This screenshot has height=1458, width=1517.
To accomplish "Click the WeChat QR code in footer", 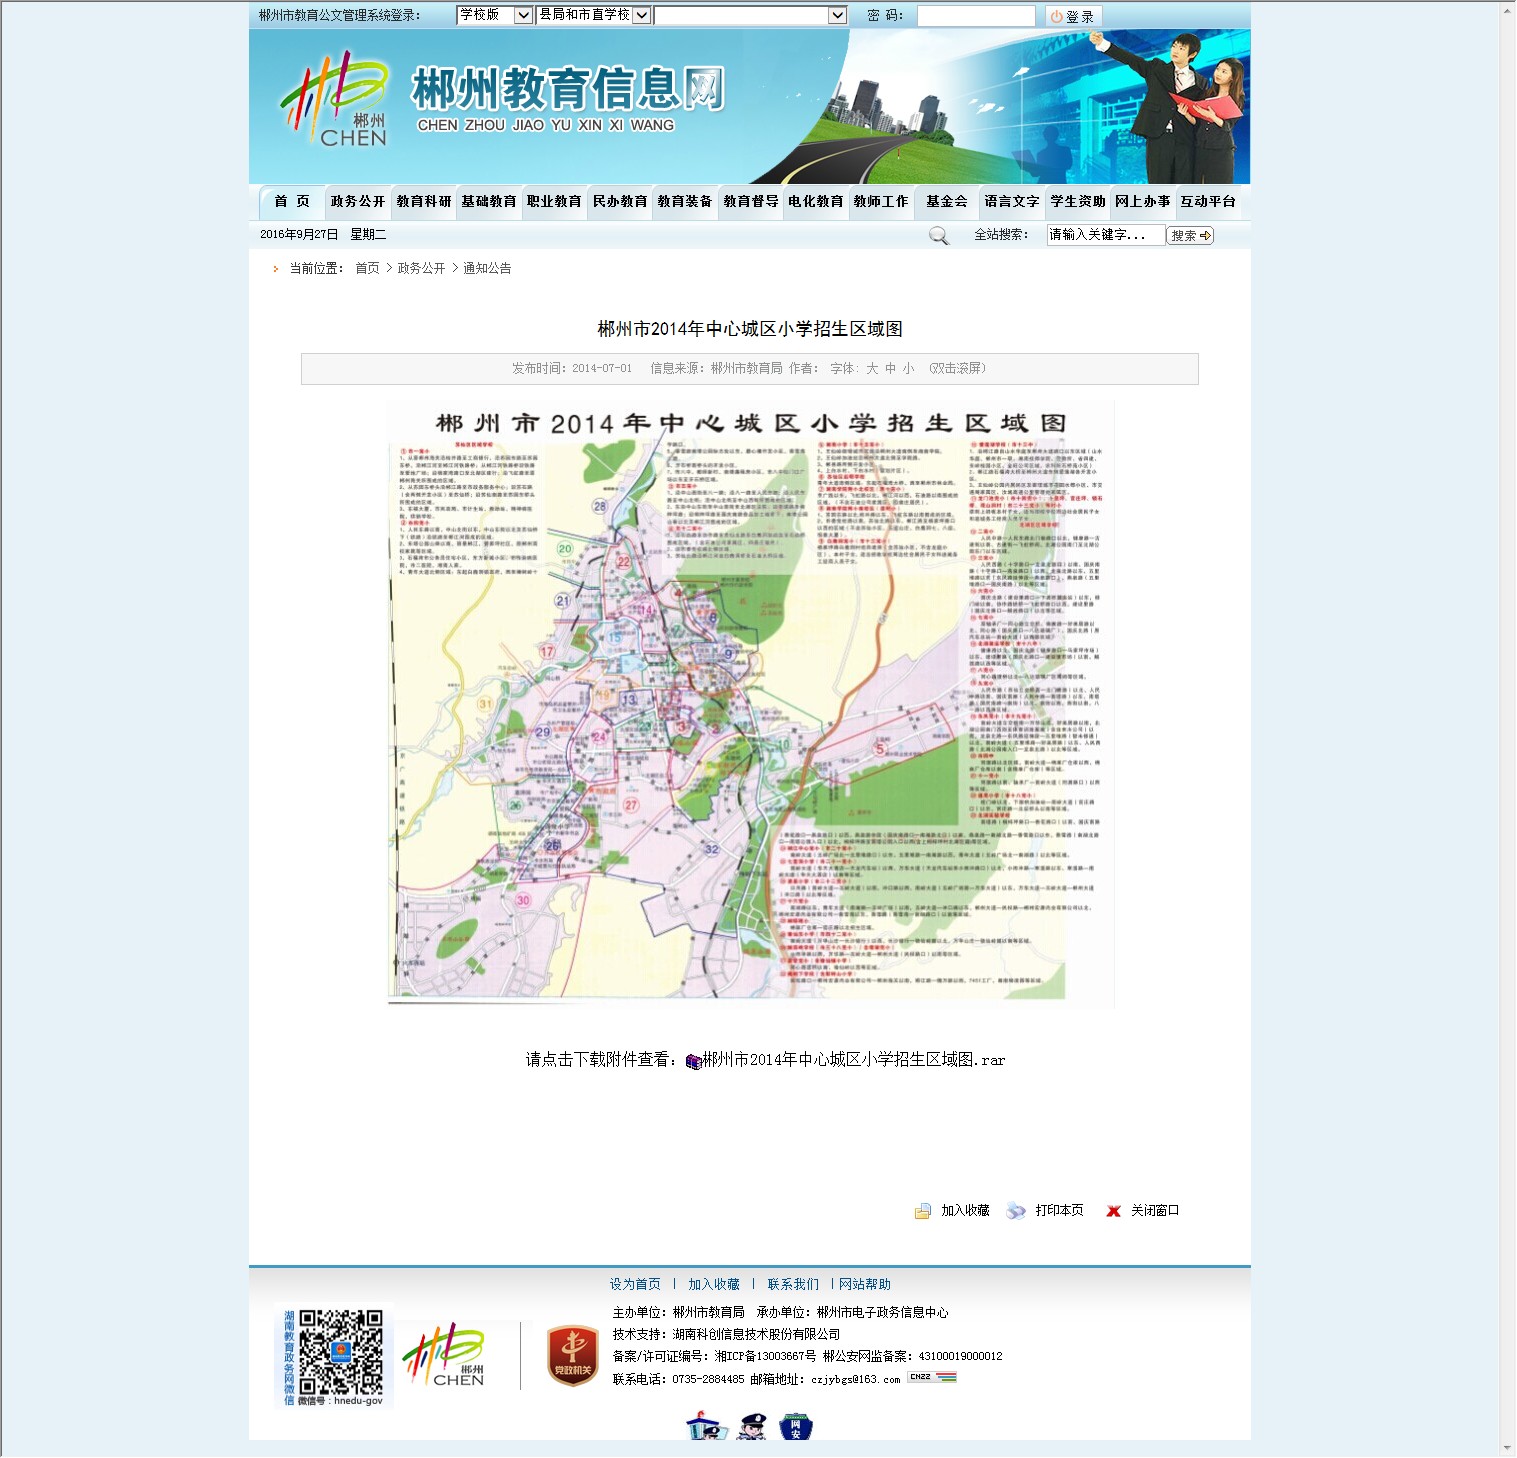I will (x=340, y=1352).
